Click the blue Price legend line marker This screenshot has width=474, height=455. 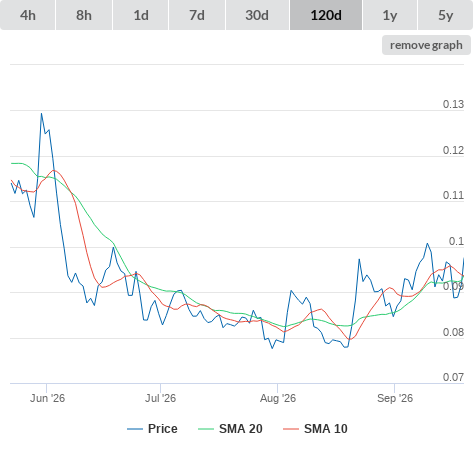click(x=135, y=429)
